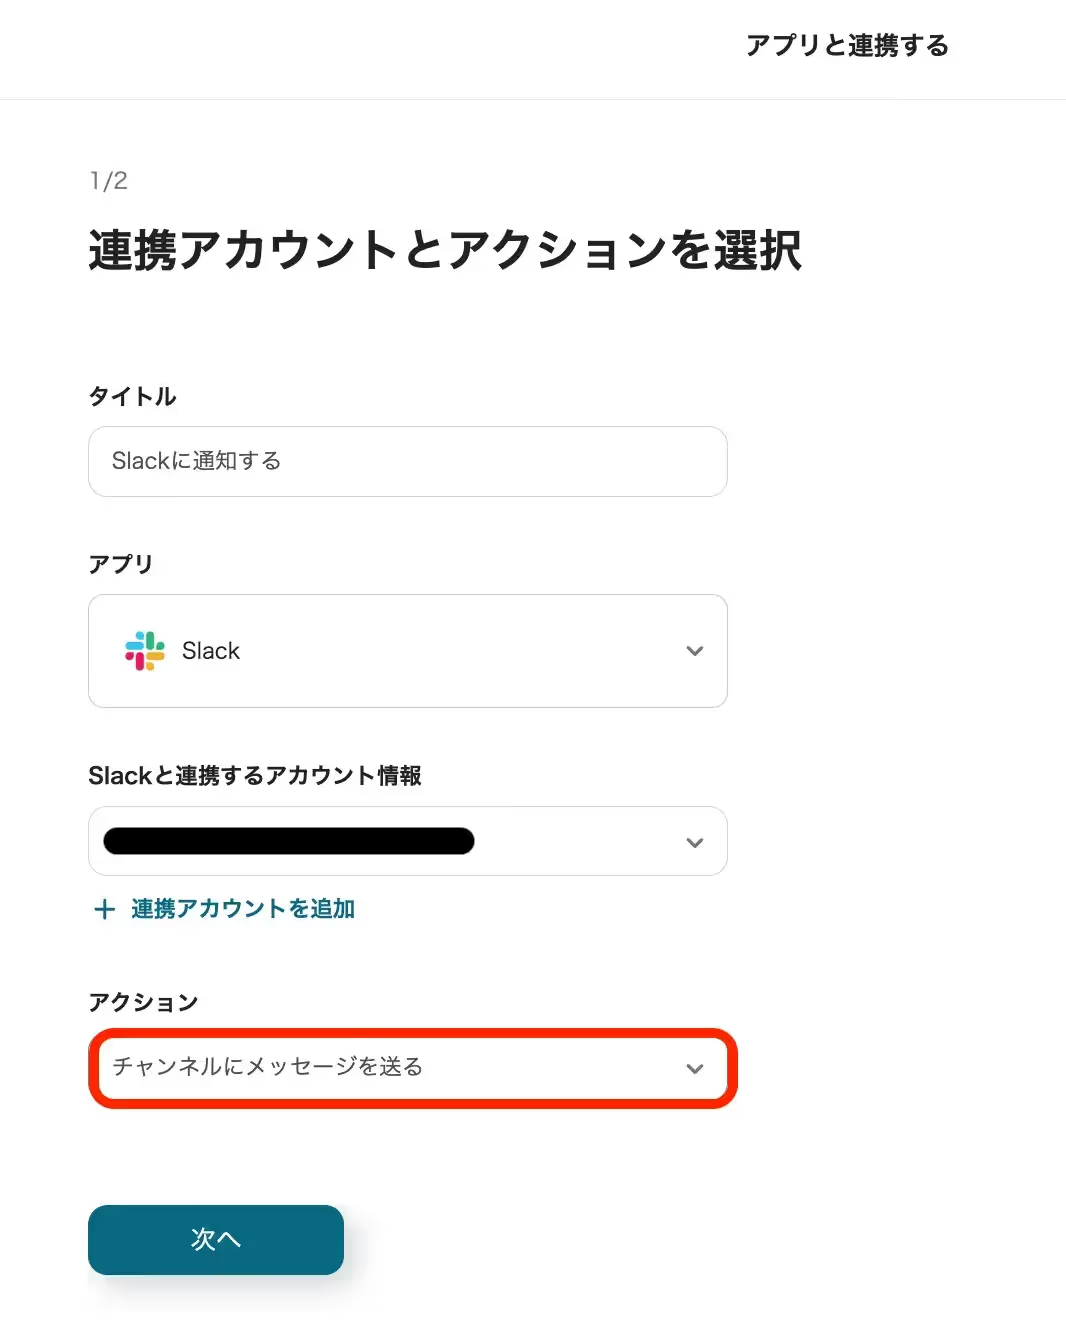Expand the アクション dropdown chevron

pyautogui.click(x=694, y=1068)
